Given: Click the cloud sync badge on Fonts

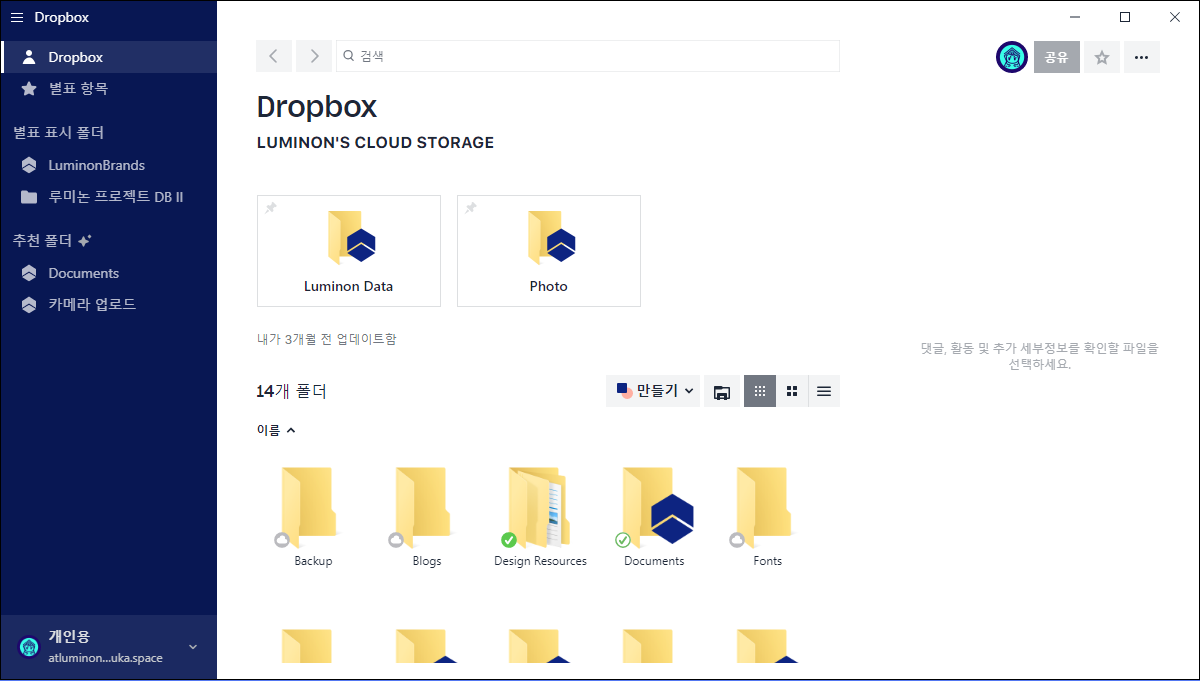Looking at the screenshot, I should [737, 540].
